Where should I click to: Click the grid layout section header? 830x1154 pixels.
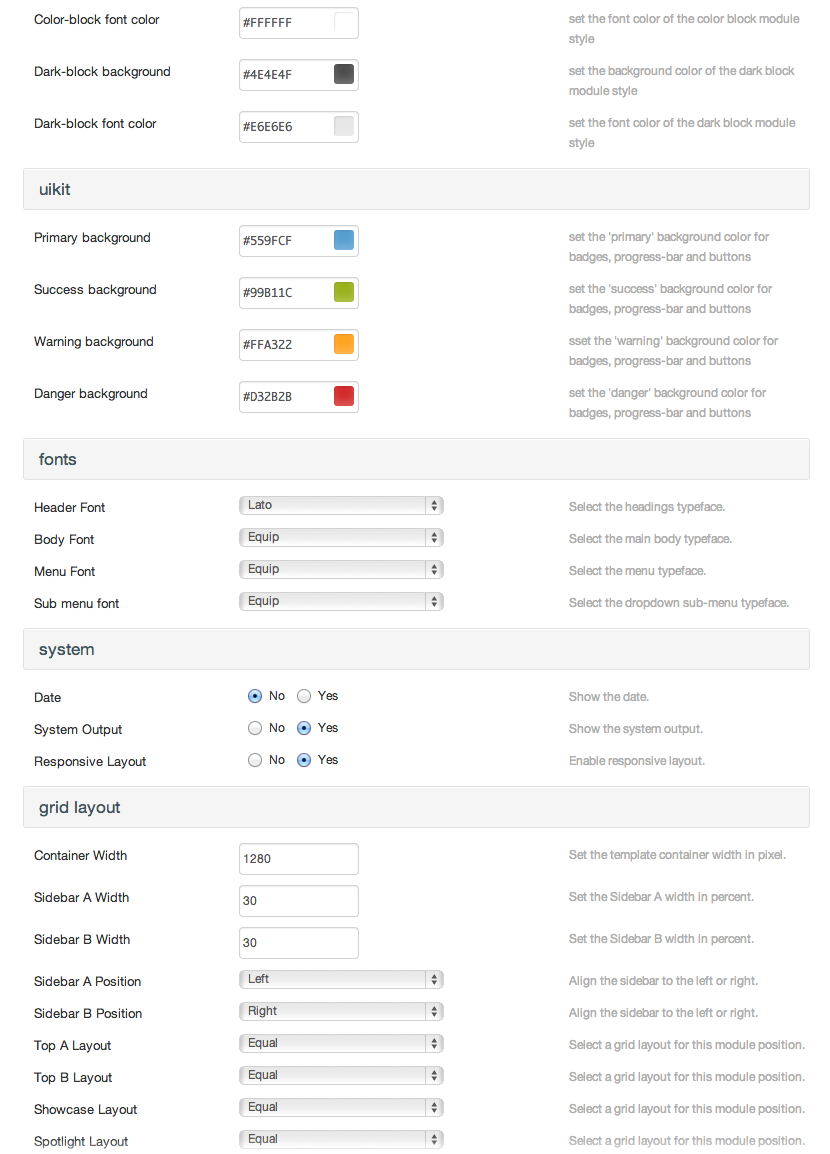(416, 807)
